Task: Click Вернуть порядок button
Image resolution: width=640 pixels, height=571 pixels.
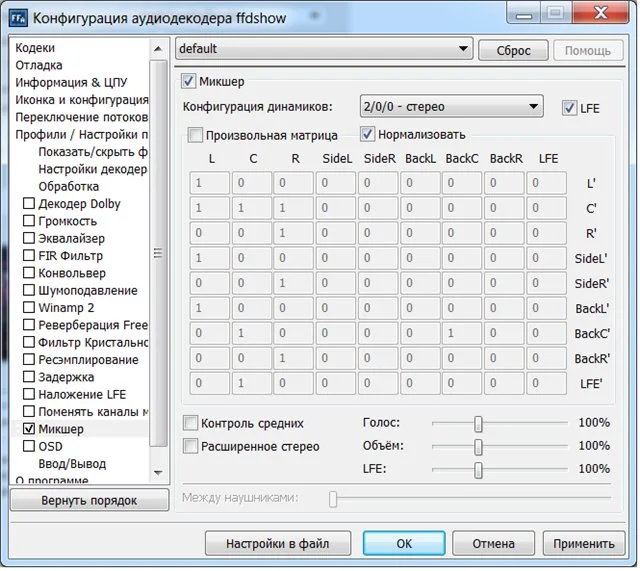Action: (x=89, y=501)
